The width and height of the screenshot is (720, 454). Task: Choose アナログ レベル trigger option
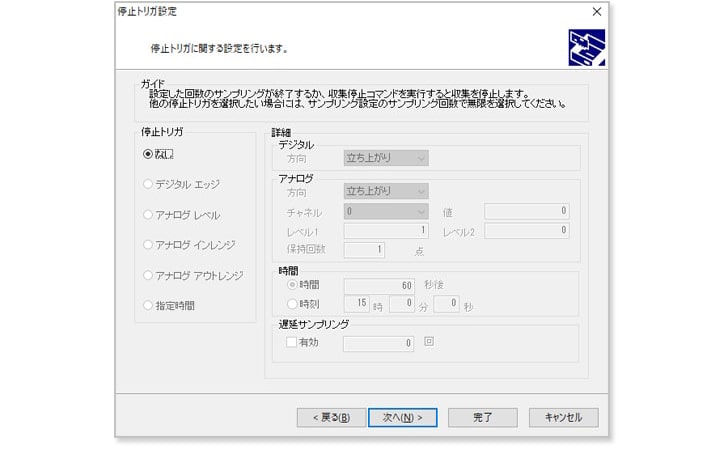tap(148, 215)
